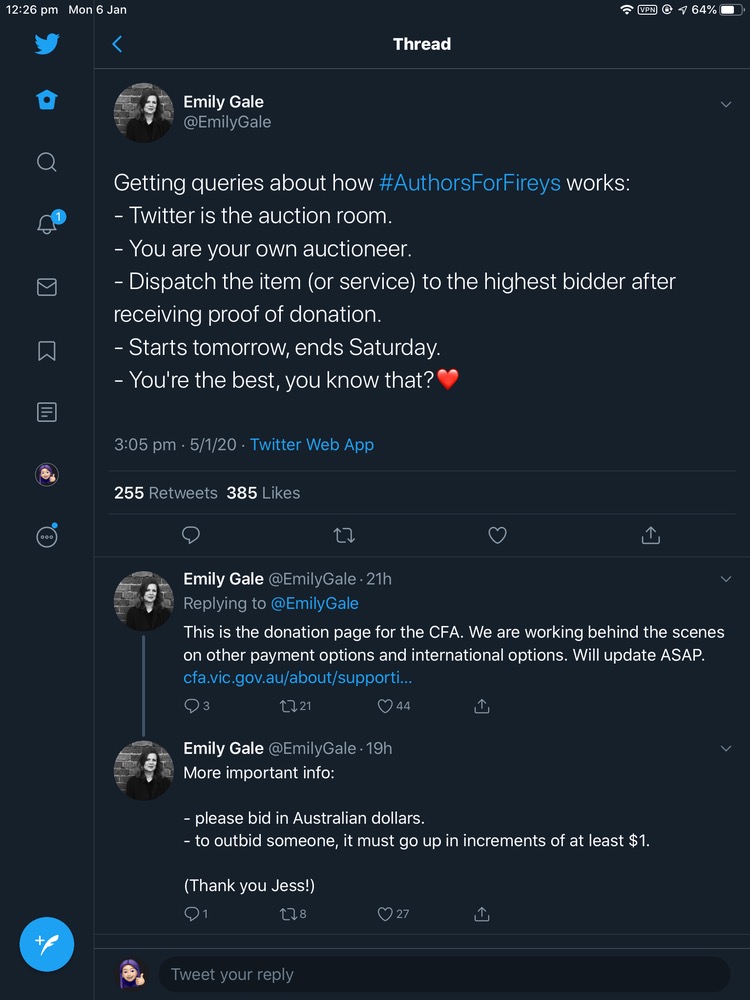Open the Search explore icon
The height and width of the screenshot is (1000, 750).
pyautogui.click(x=47, y=162)
